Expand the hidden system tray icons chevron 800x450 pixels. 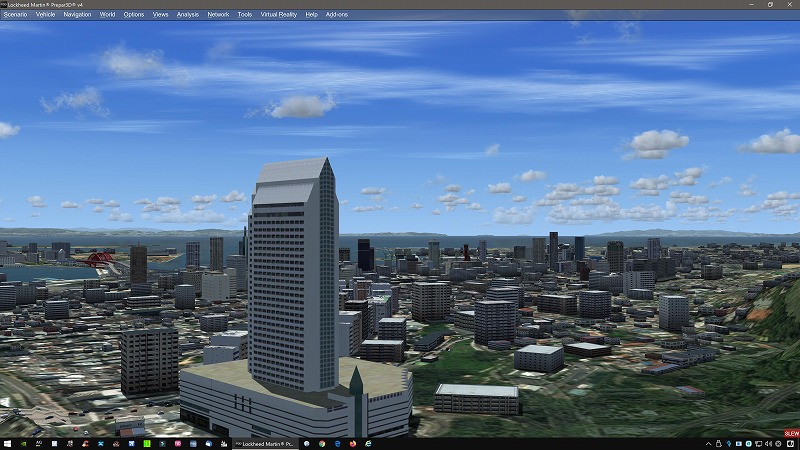click(x=708, y=444)
